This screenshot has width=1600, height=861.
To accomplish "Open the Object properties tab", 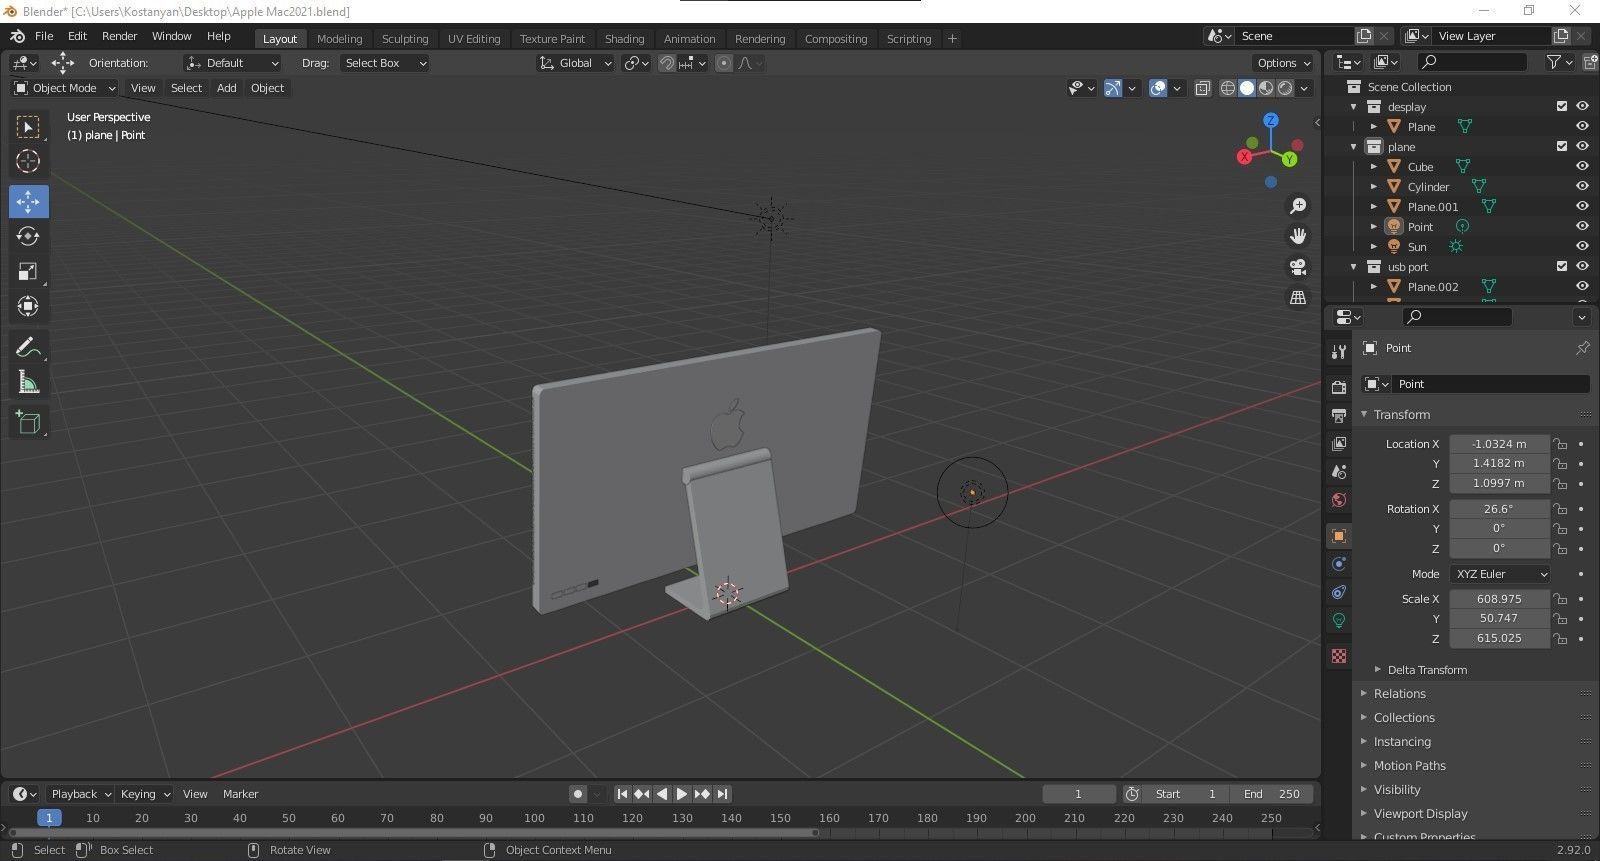I will click(1339, 536).
